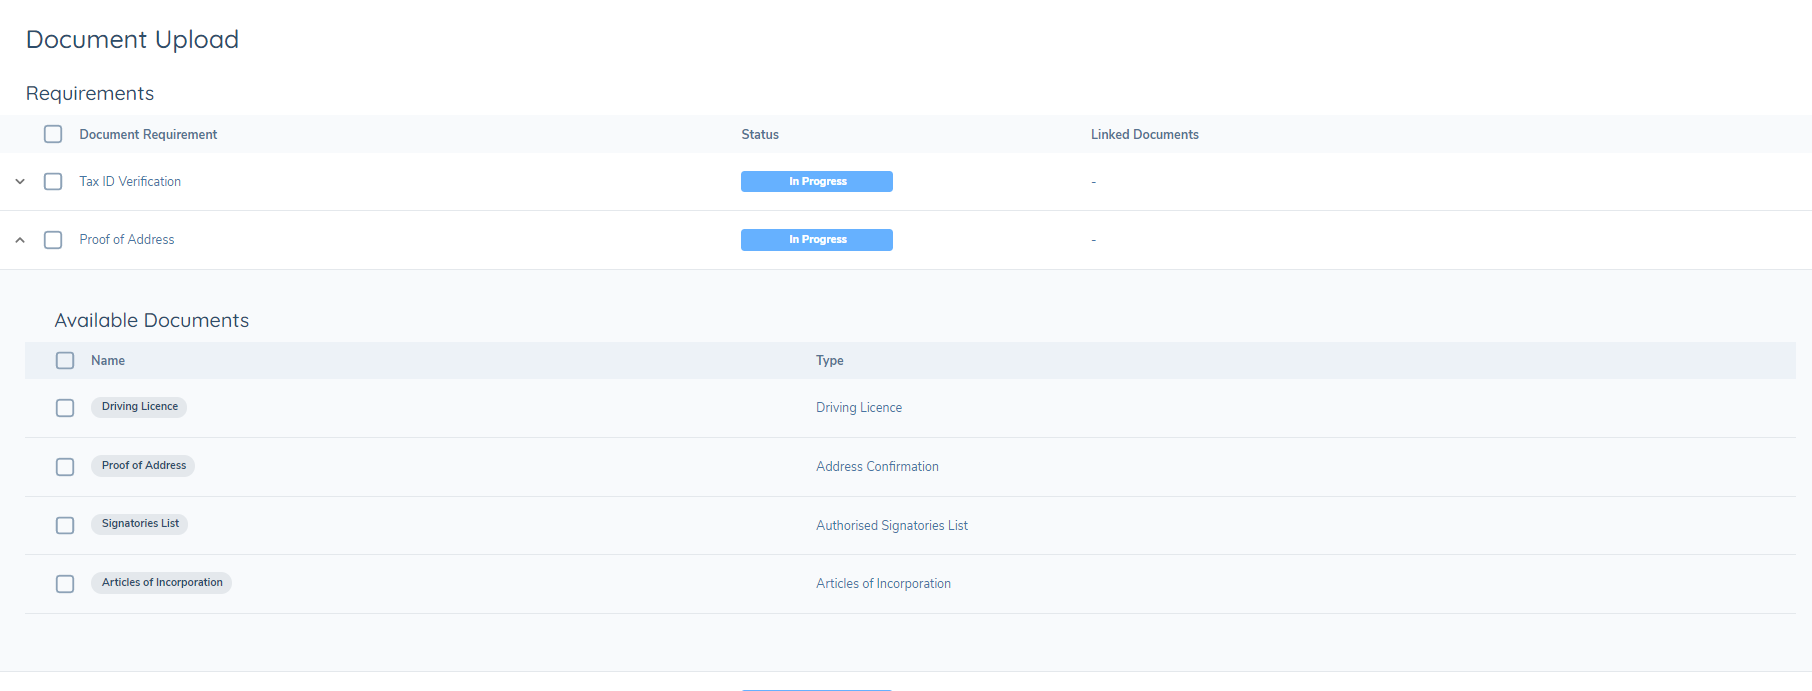Click Proof of Address In Progress badge
Viewport: 1812px width, 691px height.
pyautogui.click(x=816, y=240)
